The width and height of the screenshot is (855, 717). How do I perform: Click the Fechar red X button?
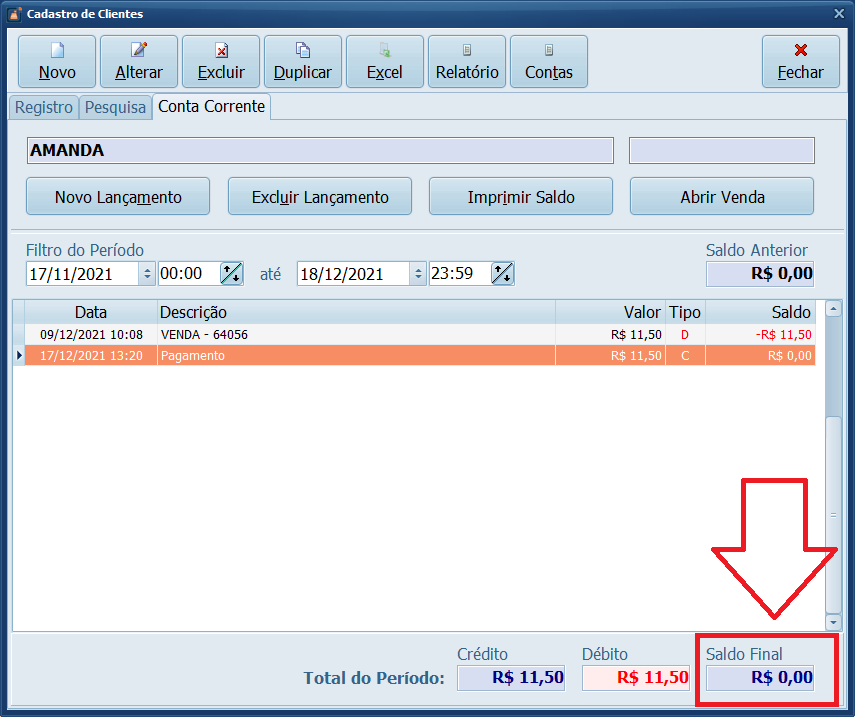(x=800, y=62)
